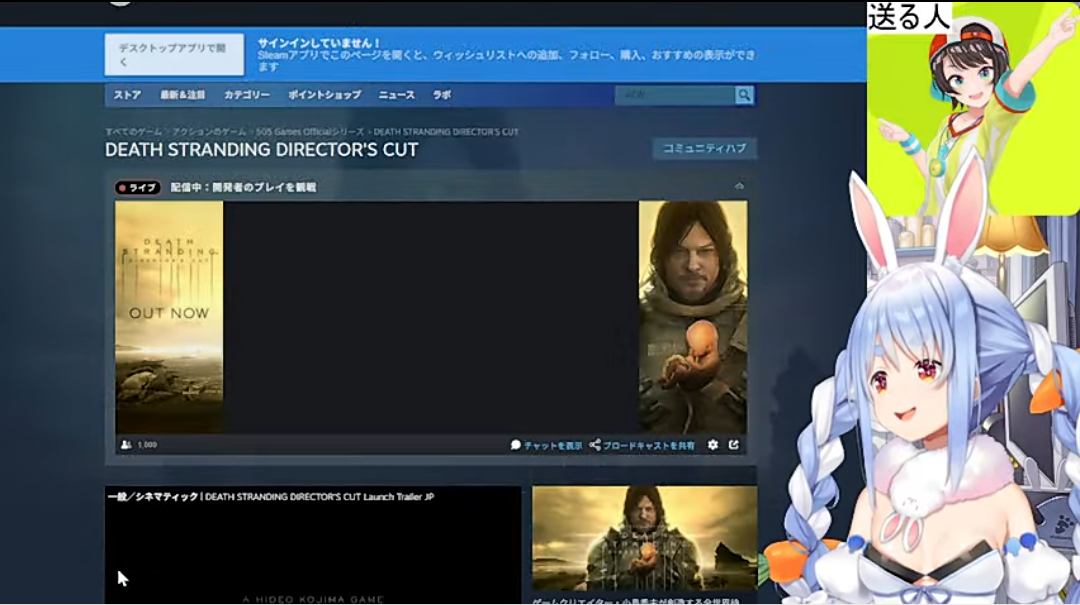Follow the すべてのゲーム breadcrumb link
This screenshot has width=1080, height=605.
pos(134,132)
